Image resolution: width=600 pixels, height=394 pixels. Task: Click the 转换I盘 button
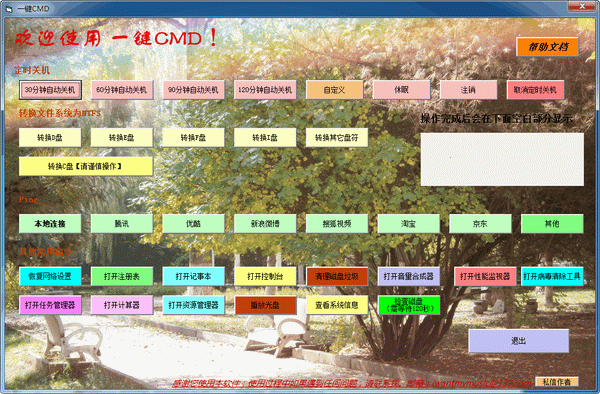pos(265,138)
